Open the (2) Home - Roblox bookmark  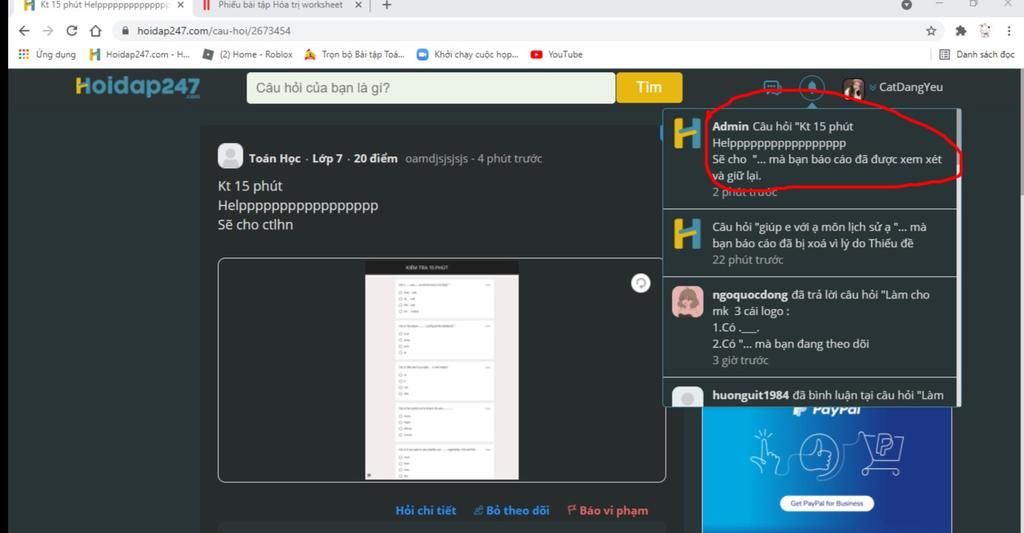tap(248, 54)
